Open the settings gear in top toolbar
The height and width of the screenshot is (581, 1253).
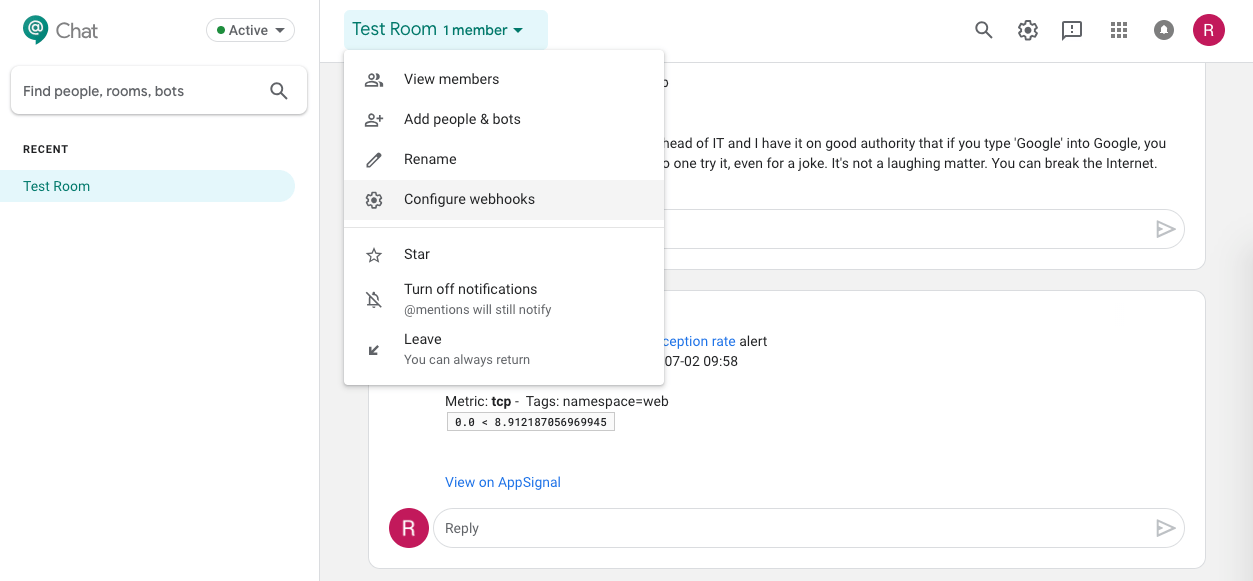[x=1028, y=30]
